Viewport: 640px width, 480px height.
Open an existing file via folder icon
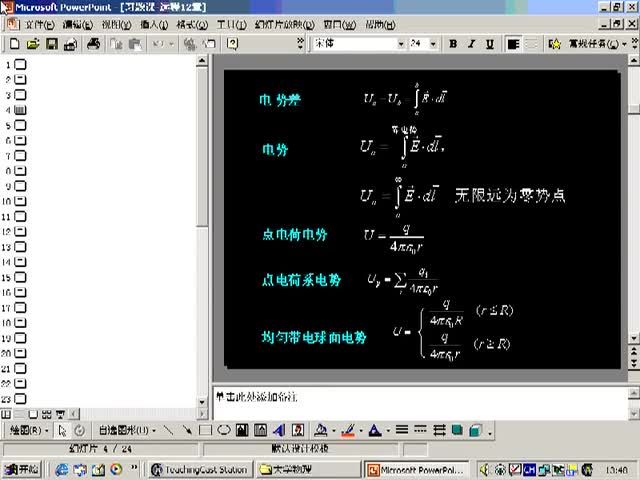[x=33, y=43]
